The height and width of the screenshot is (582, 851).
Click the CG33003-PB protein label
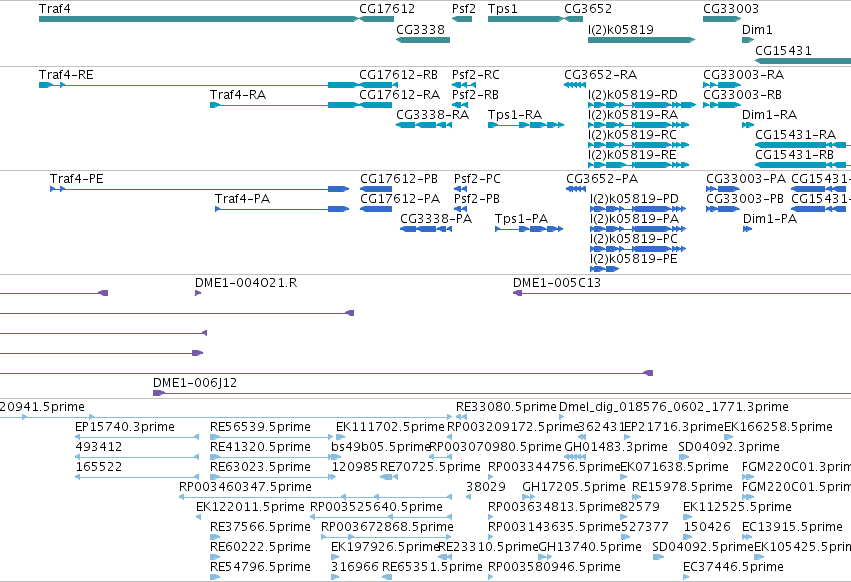click(745, 199)
